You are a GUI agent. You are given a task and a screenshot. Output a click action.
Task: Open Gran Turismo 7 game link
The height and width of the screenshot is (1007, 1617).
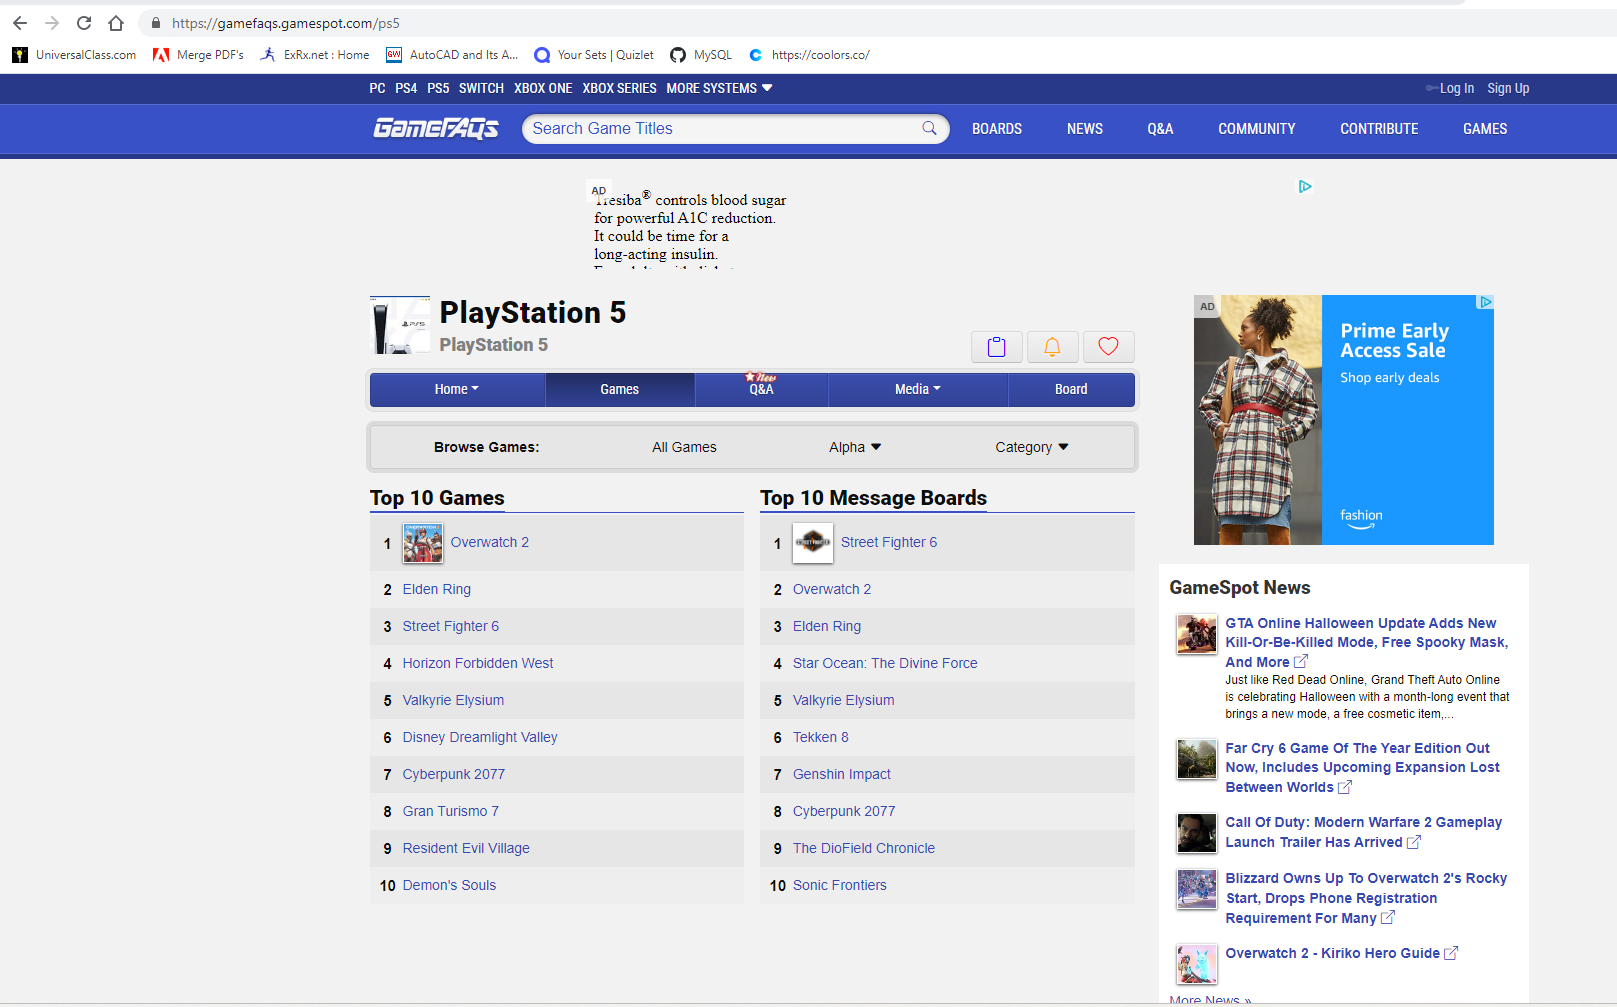pyautogui.click(x=451, y=811)
